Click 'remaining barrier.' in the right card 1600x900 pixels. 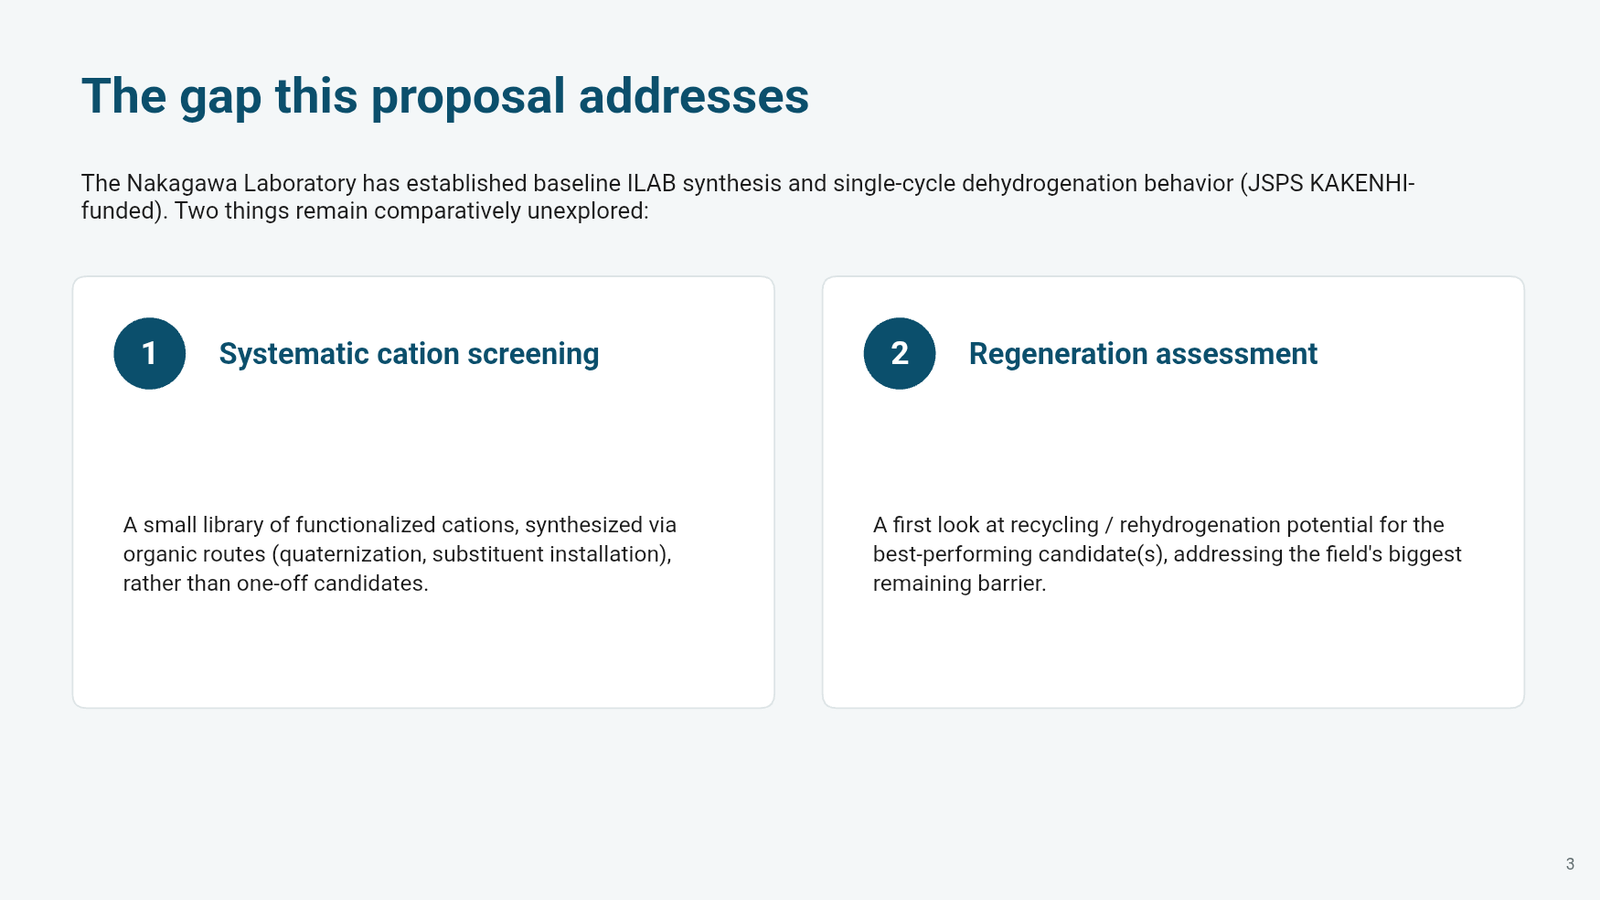[959, 584]
